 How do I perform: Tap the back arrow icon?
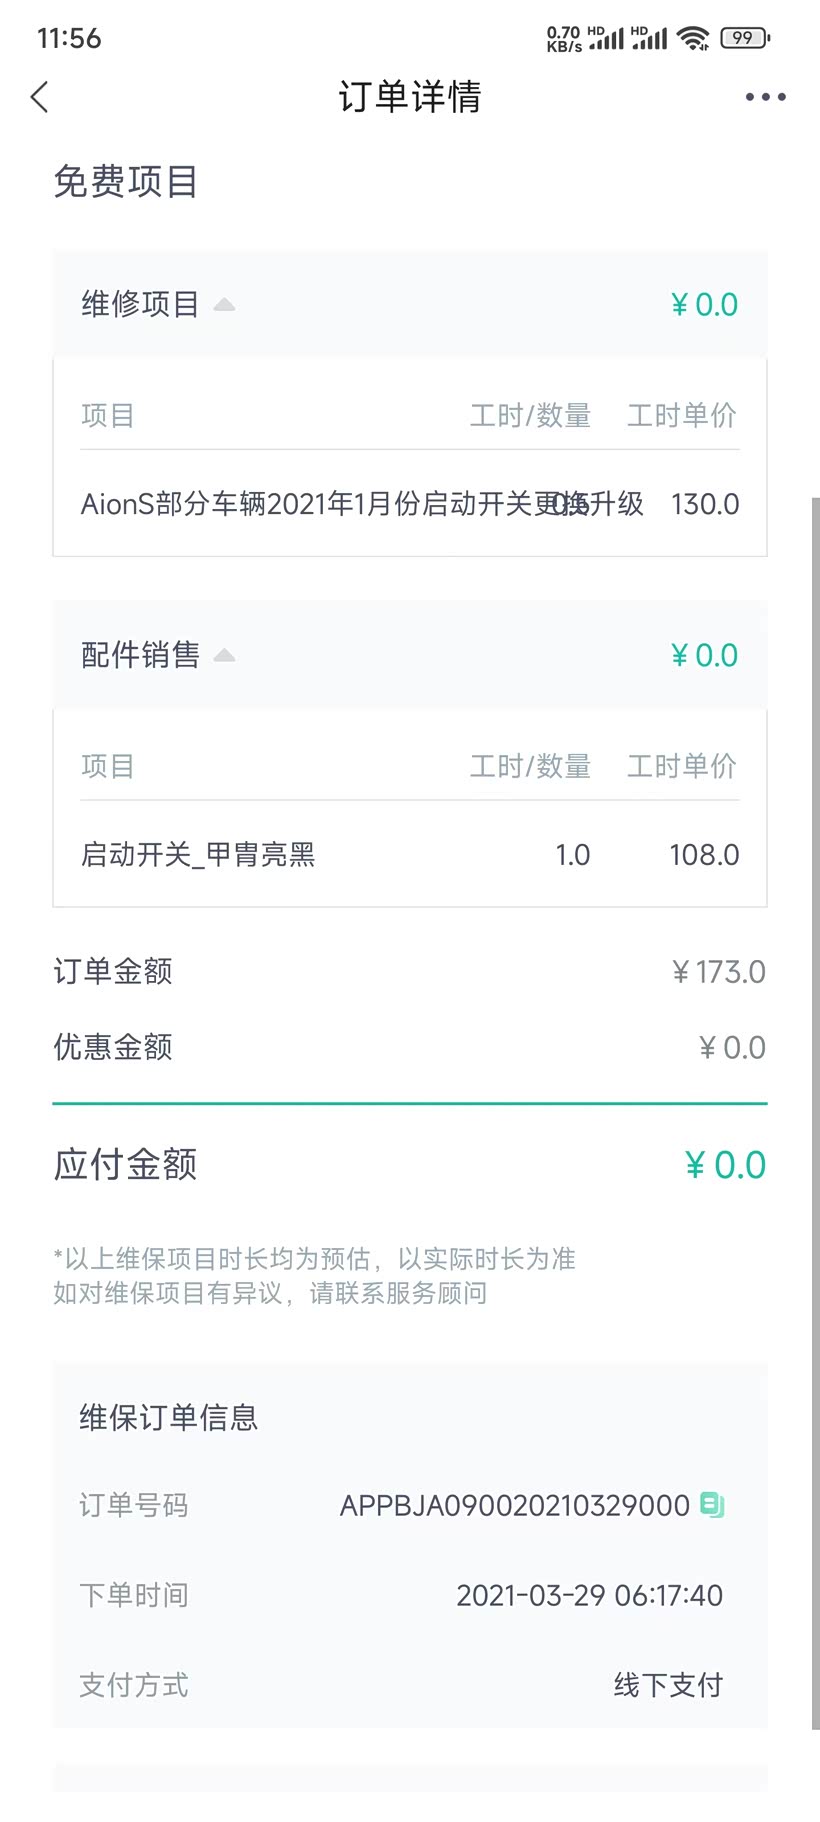point(40,97)
